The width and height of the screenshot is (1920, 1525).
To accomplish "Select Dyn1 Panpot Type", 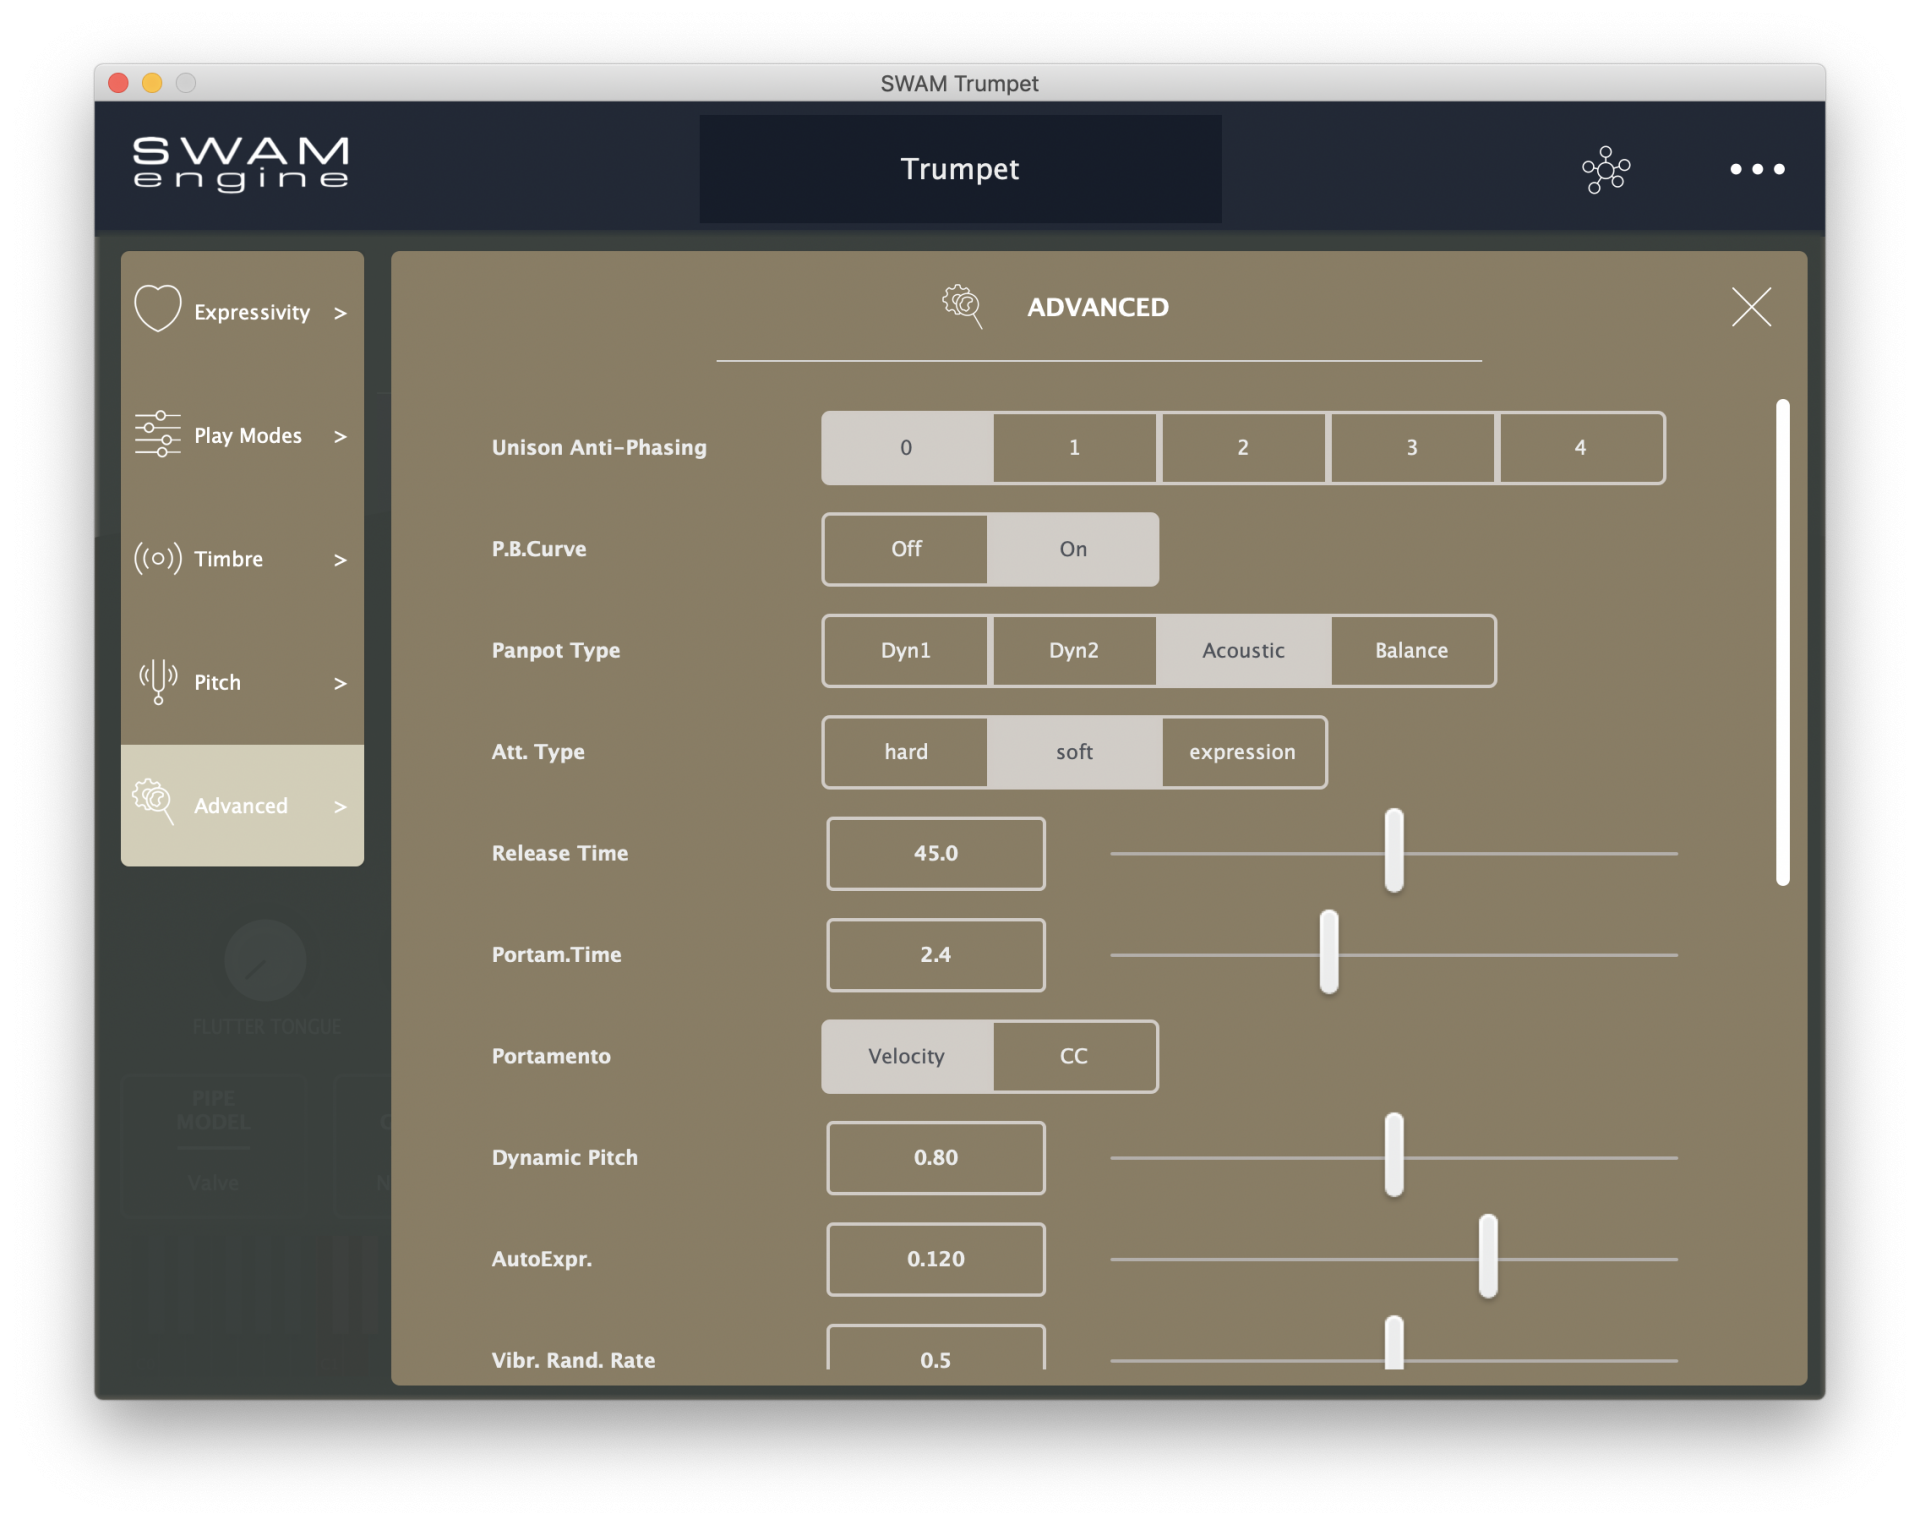I will (x=906, y=650).
